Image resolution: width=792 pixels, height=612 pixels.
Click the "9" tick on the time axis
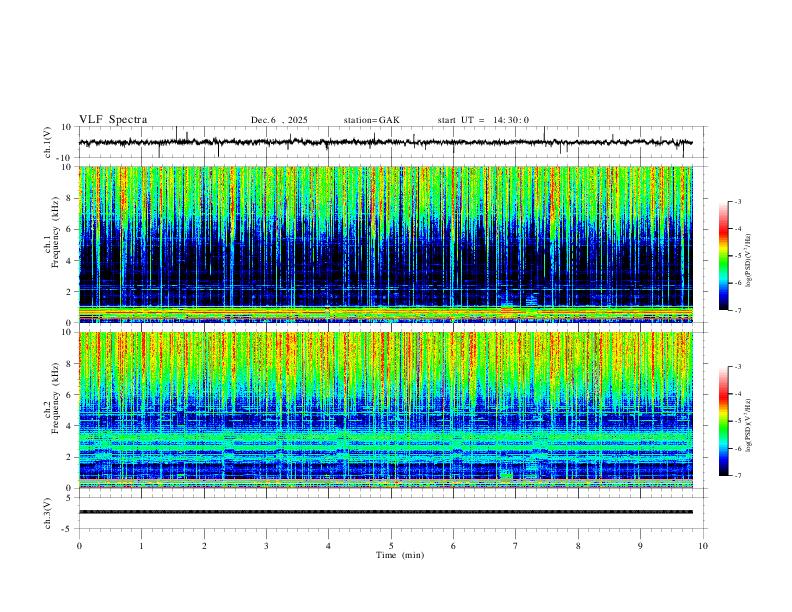(640, 546)
